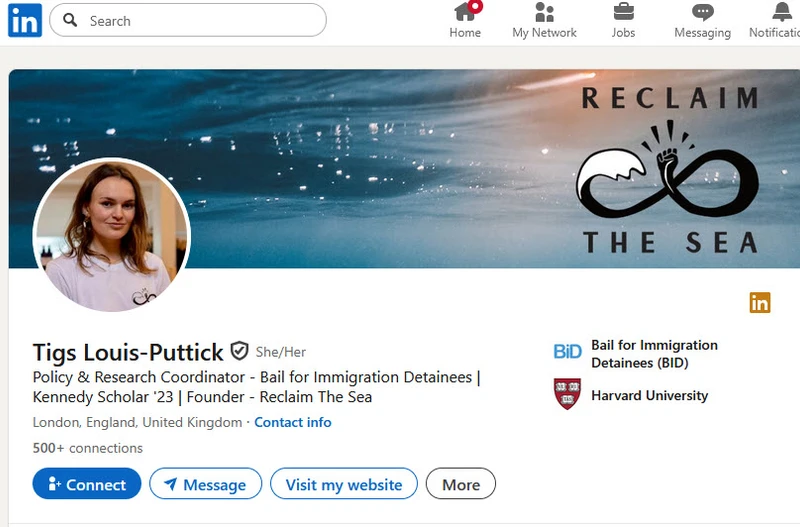Viewport: 800px width, 527px height.
Task: Go to Jobs briefcase icon
Action: 623,13
